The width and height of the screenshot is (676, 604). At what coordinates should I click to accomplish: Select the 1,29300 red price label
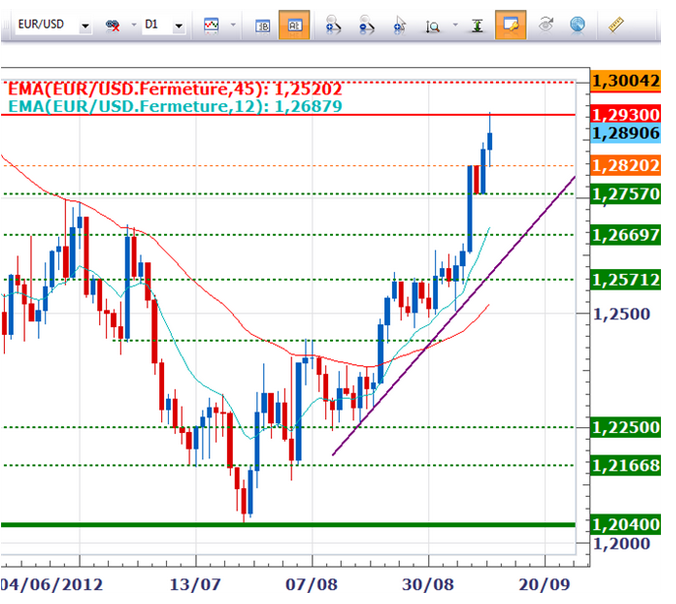(x=626, y=115)
